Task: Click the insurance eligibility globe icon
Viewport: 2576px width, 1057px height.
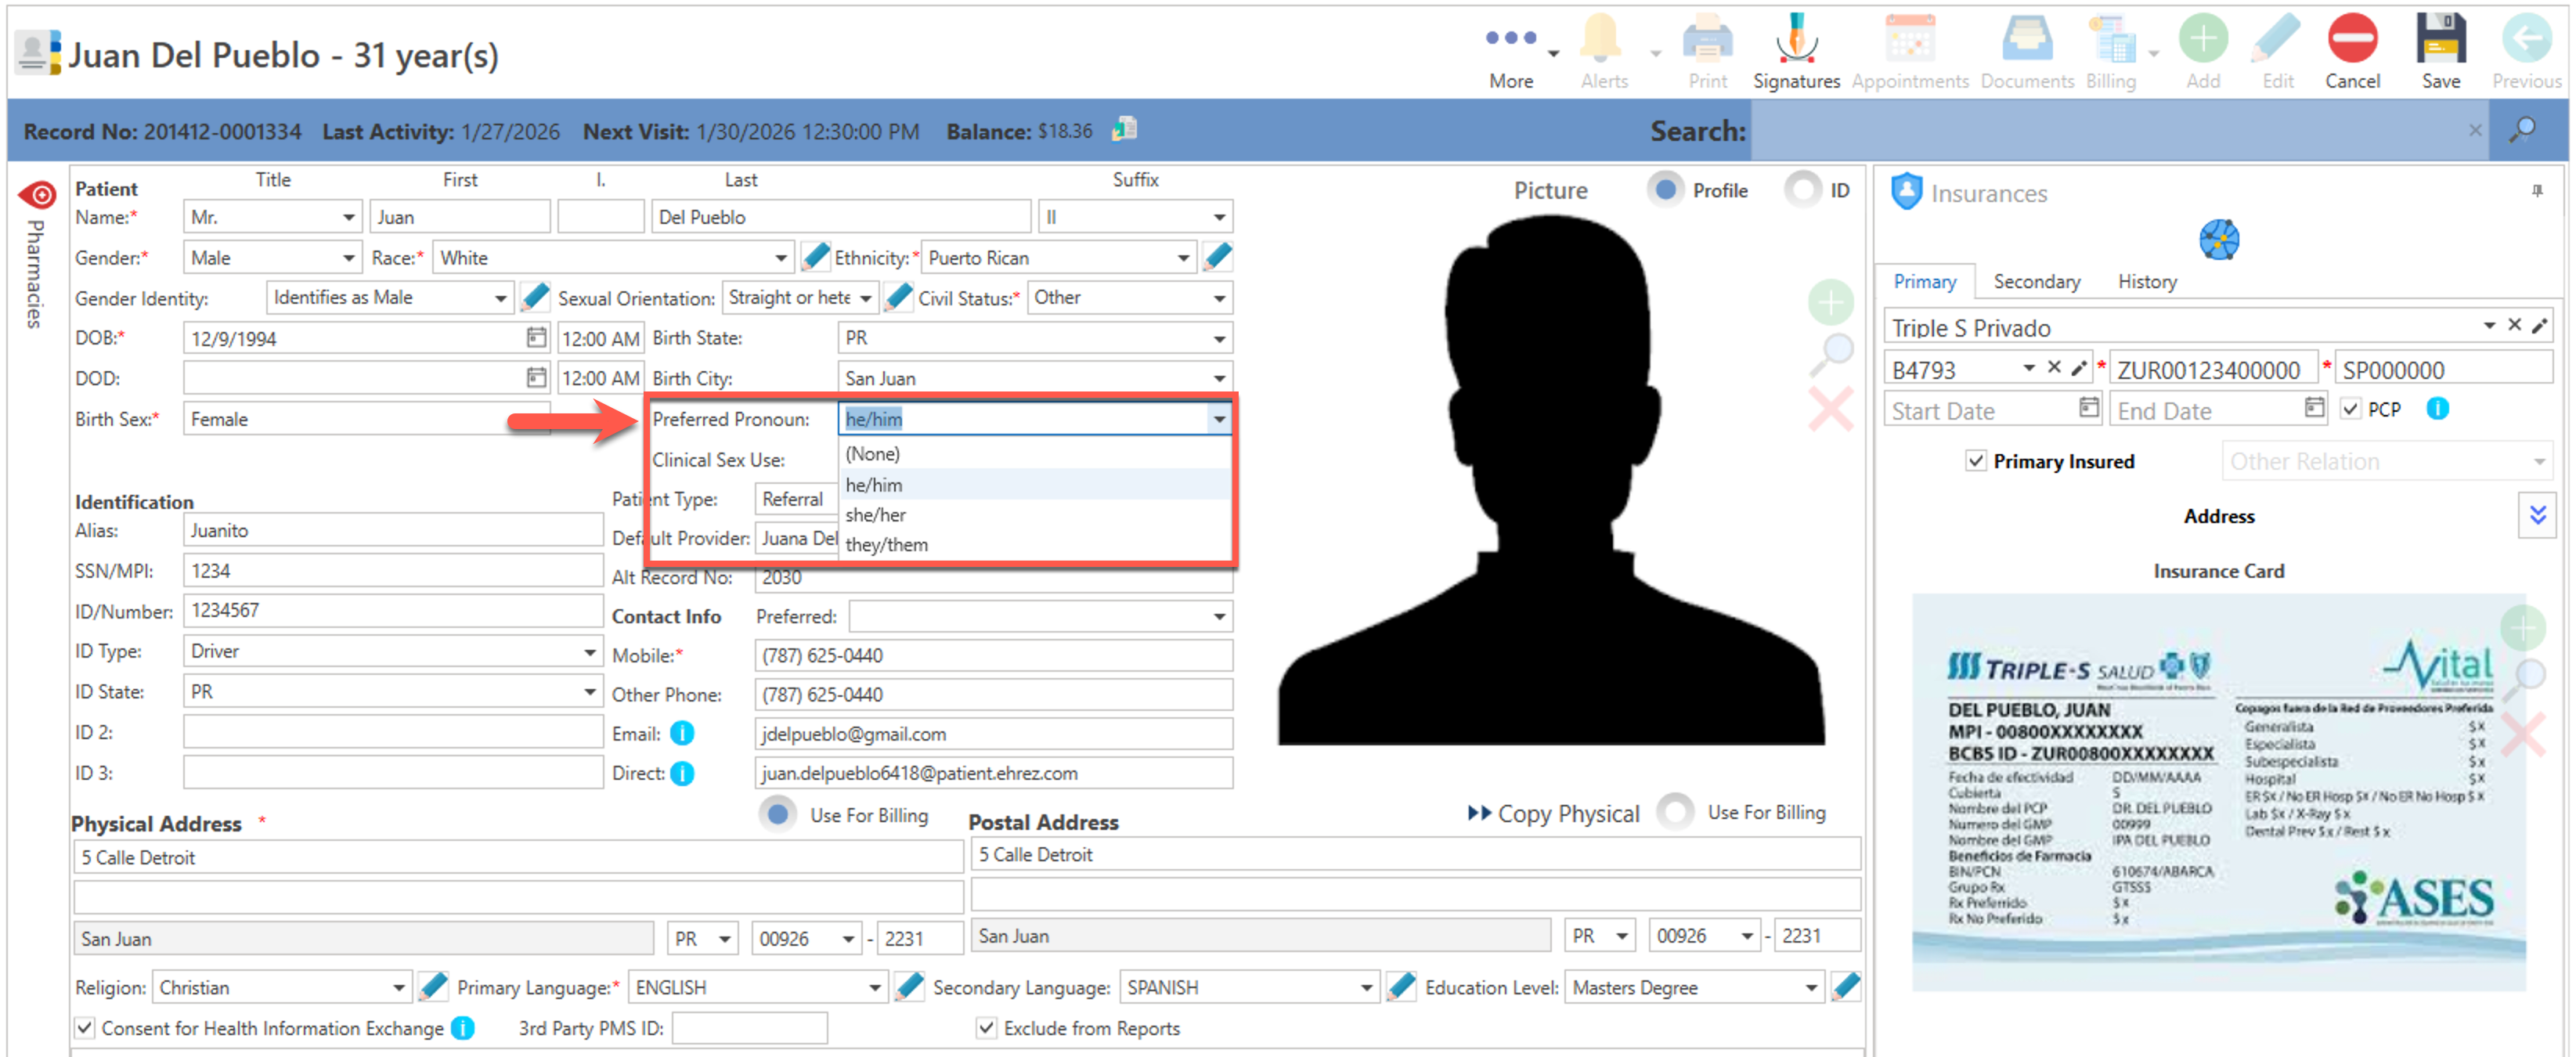Action: [2218, 240]
